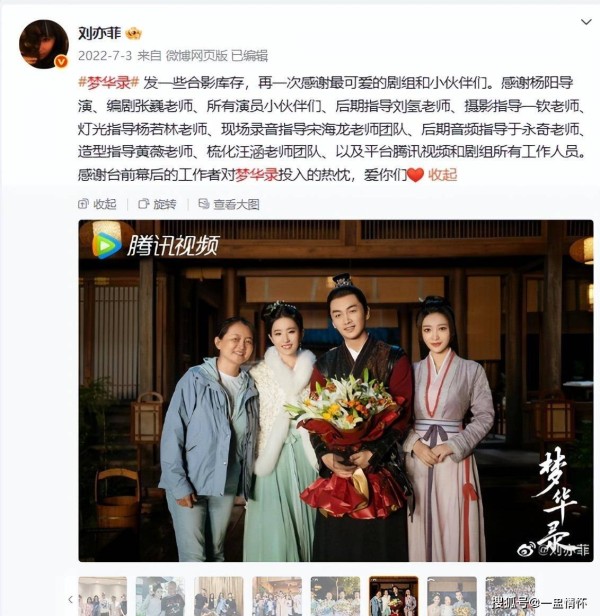
Task: Collapse post text via orange 收起 link
Action: pyautogui.click(x=442, y=174)
